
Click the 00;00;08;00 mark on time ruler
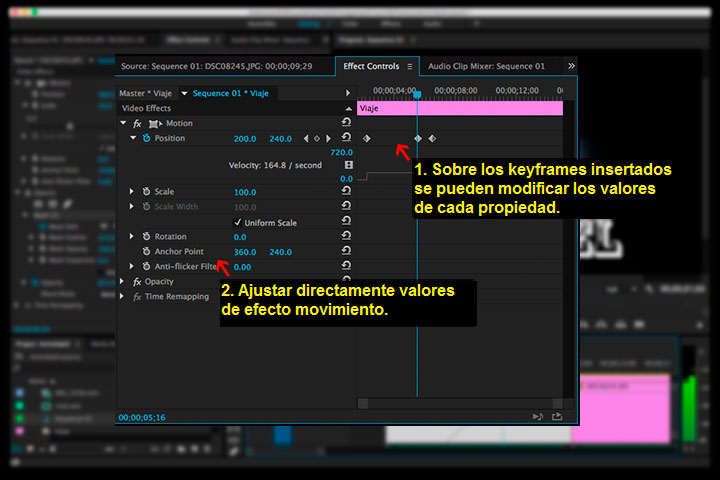[456, 90]
